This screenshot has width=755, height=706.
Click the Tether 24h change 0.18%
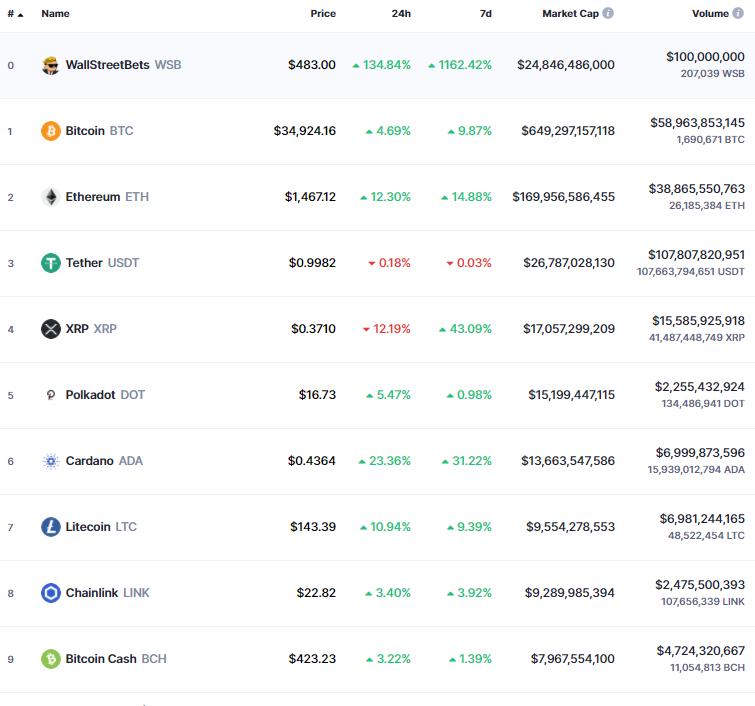(390, 262)
